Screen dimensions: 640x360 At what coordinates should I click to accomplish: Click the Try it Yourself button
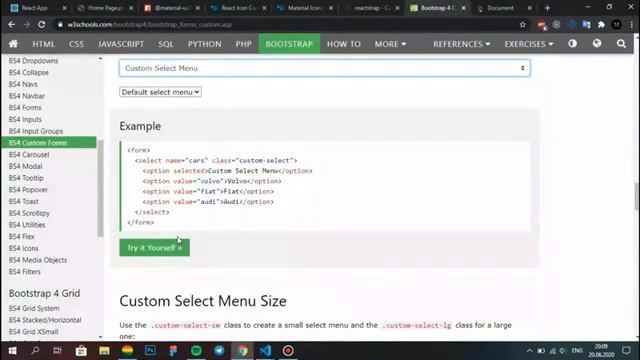coord(154,248)
